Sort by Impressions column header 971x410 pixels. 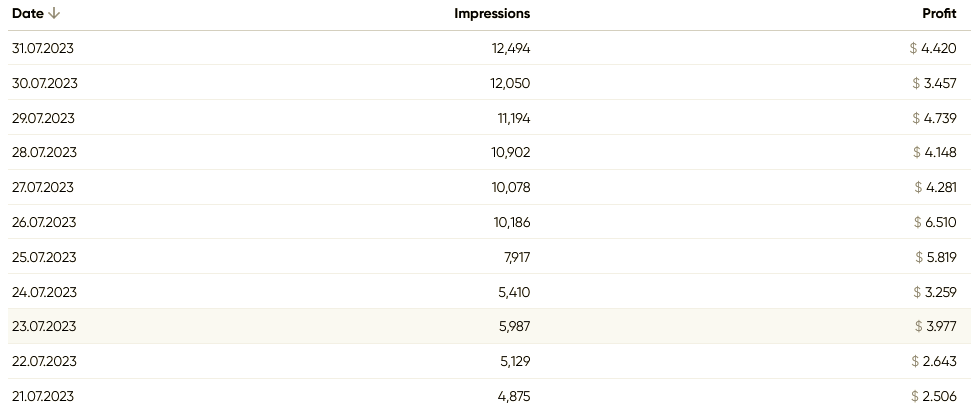492,14
